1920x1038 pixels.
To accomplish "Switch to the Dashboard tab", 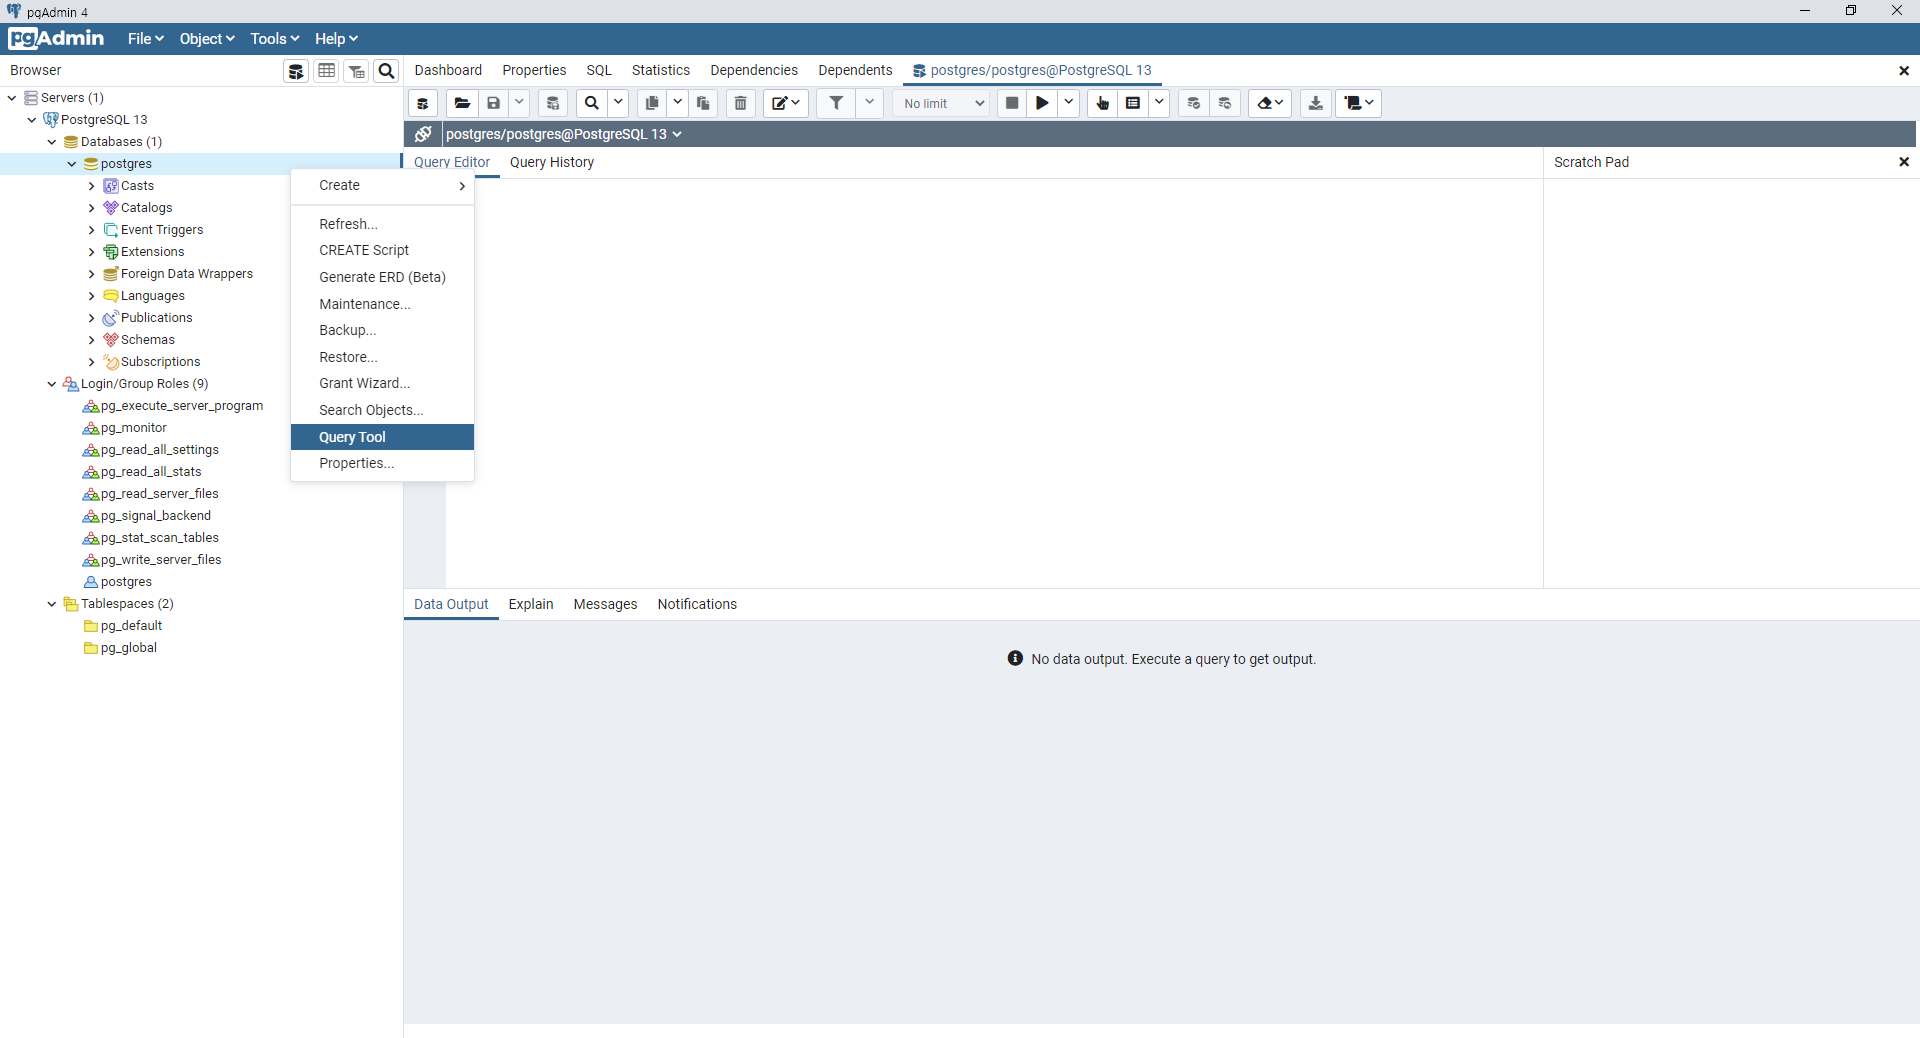I will [448, 70].
